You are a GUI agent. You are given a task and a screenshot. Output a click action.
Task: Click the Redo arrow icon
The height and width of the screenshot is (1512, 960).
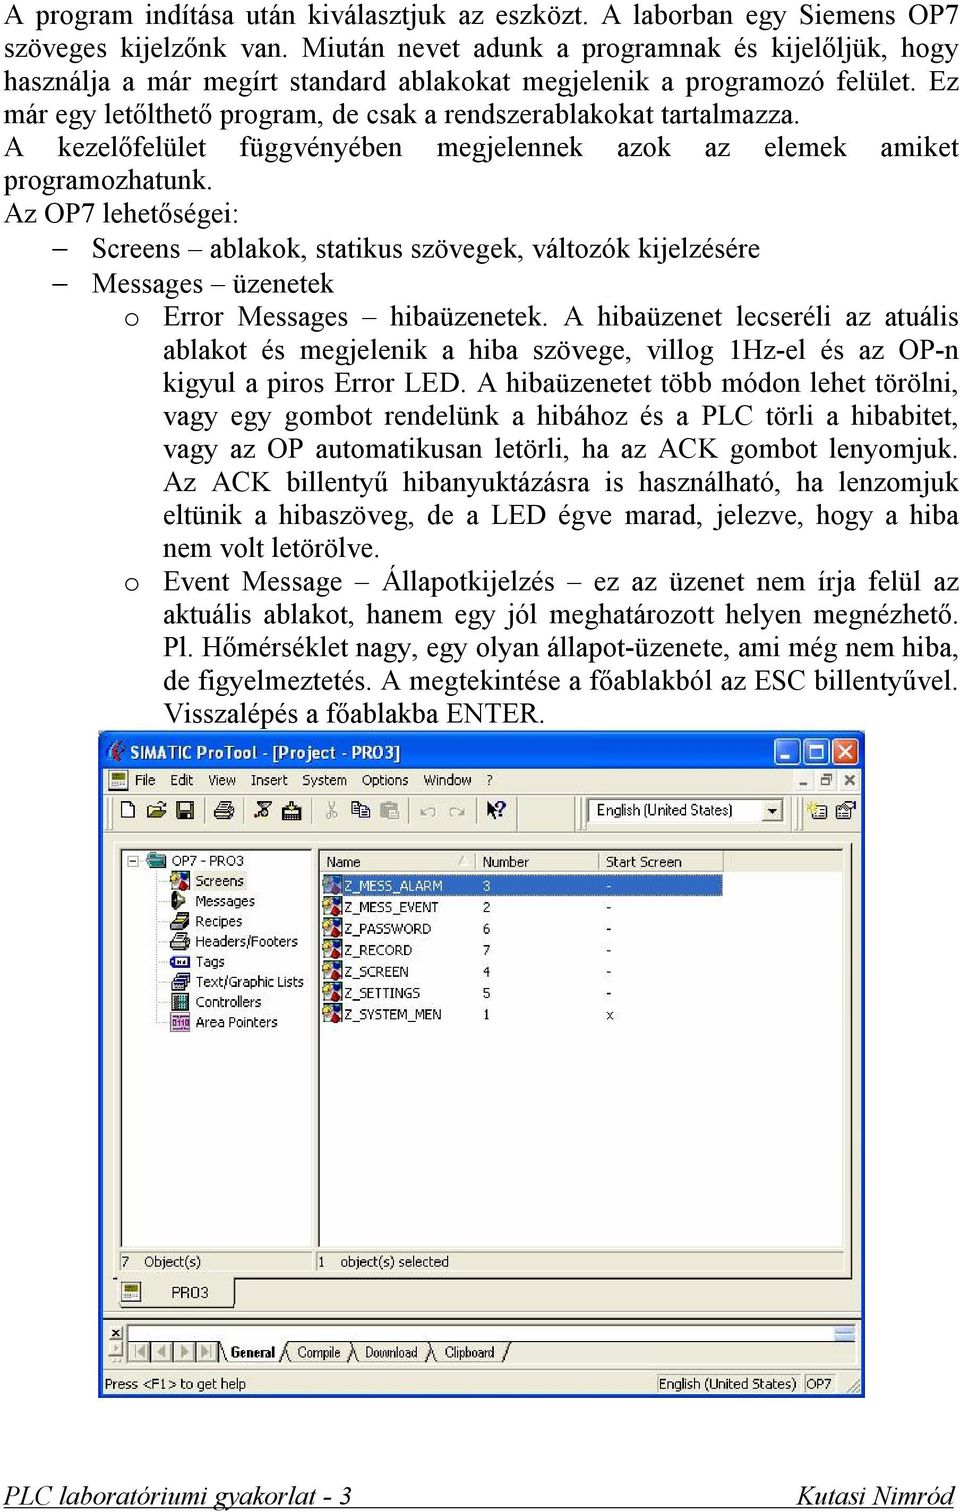point(456,811)
